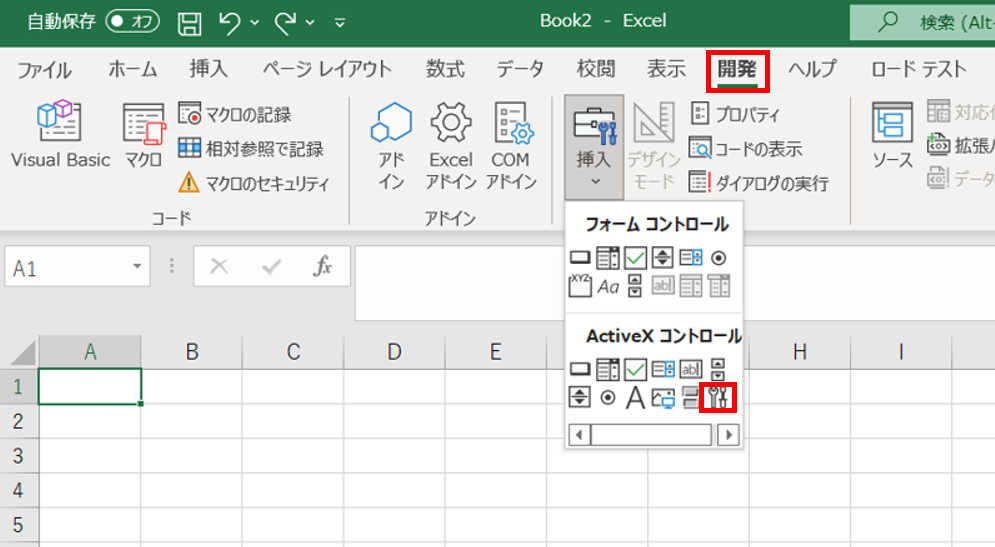Open COM アドイン dialog

(x=511, y=146)
